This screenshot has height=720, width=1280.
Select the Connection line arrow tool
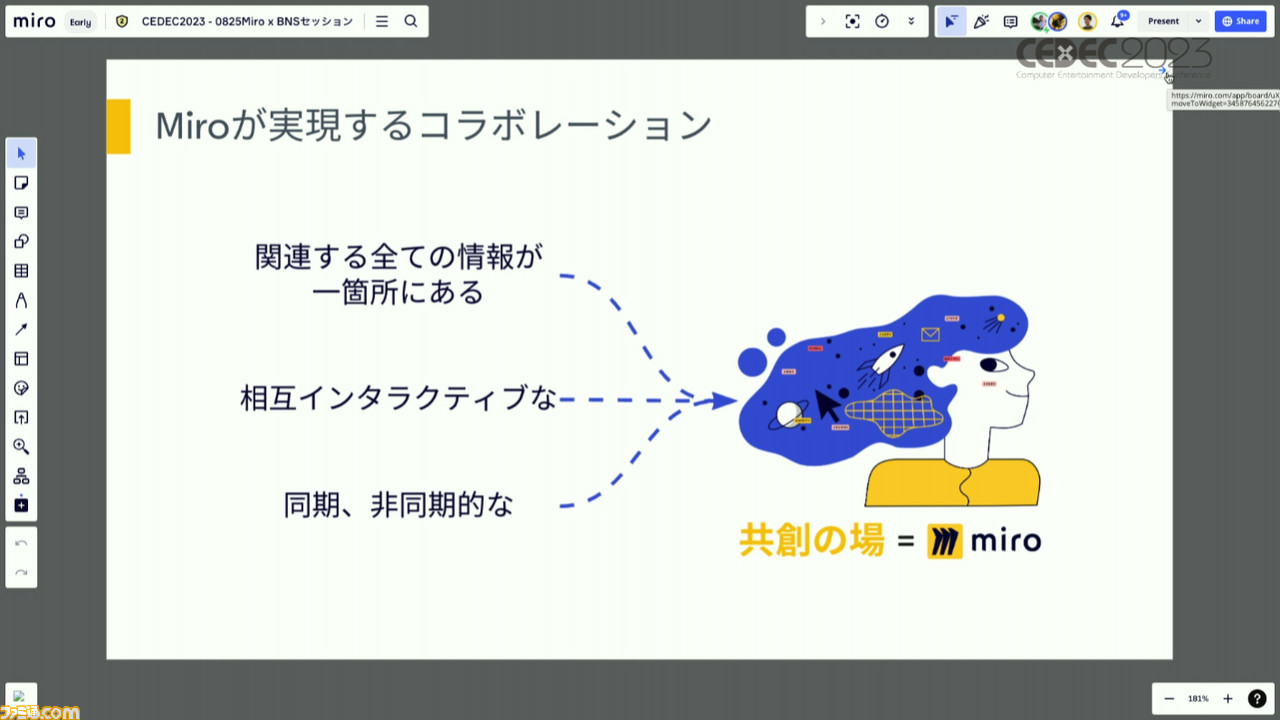(x=21, y=329)
